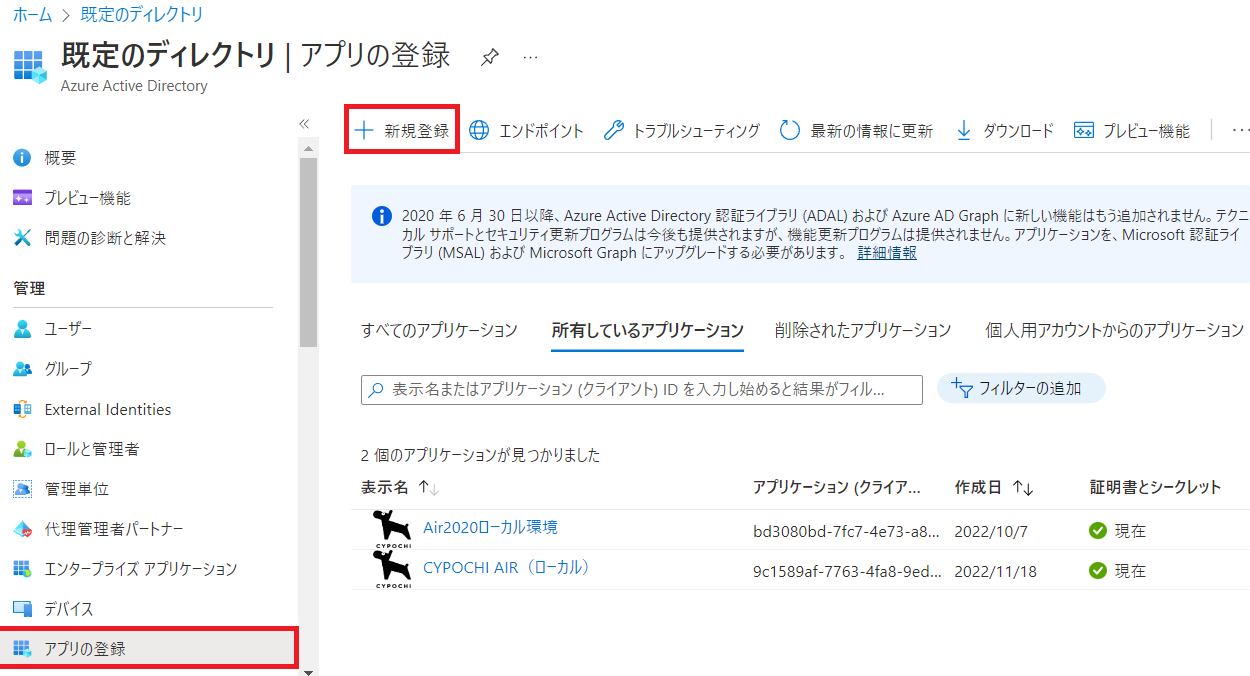This screenshot has width=1250, height=676.
Task: Pin the アプリの登録 page
Action: 489,57
